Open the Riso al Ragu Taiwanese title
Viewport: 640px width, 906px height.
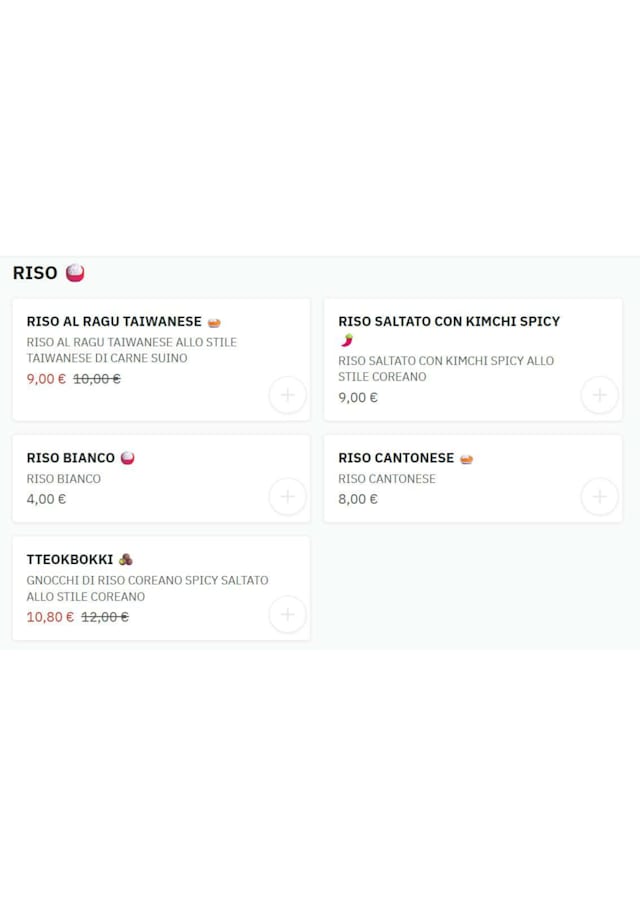click(x=114, y=322)
